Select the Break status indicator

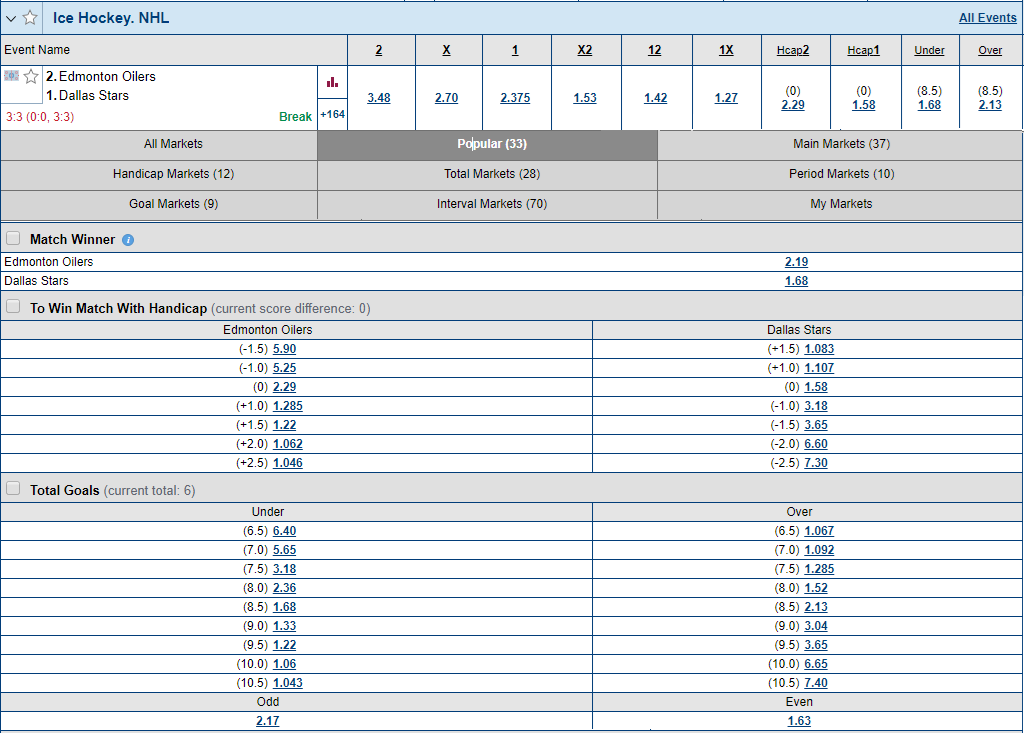point(295,116)
